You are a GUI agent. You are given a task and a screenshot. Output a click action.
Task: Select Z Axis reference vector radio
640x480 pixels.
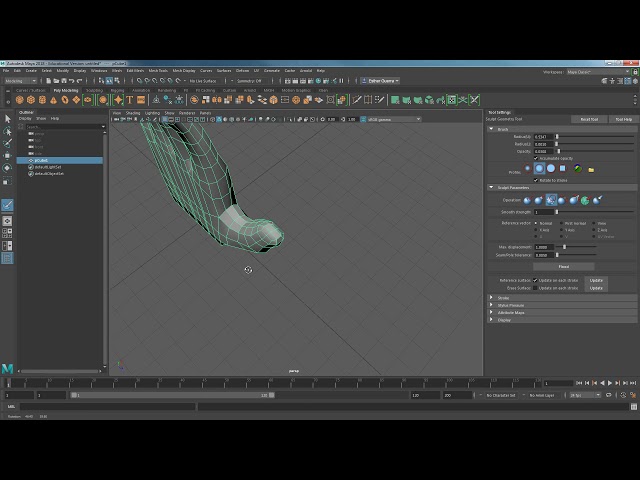593,230
